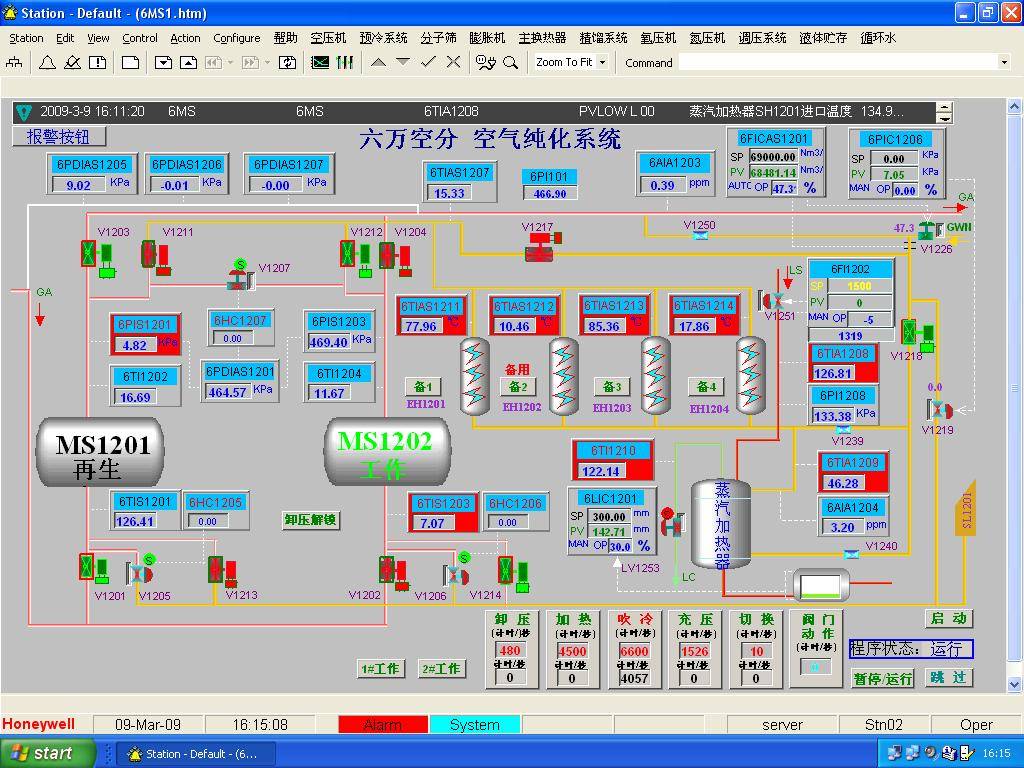Open the Configure menu
The image size is (1024, 768).
236,38
